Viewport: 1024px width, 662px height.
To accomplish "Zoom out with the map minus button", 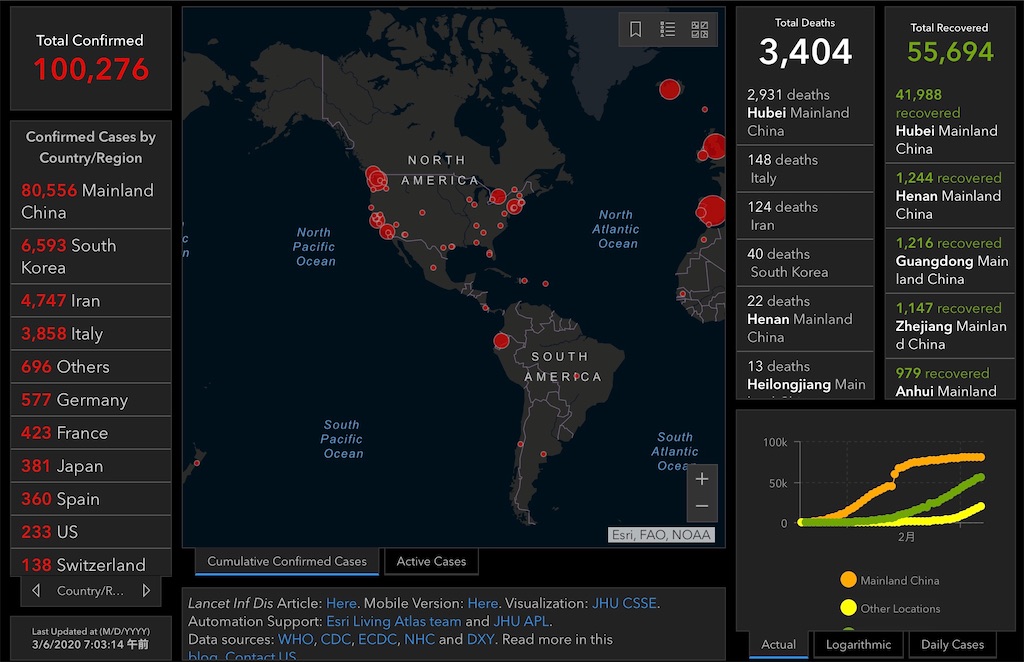I will [x=702, y=506].
